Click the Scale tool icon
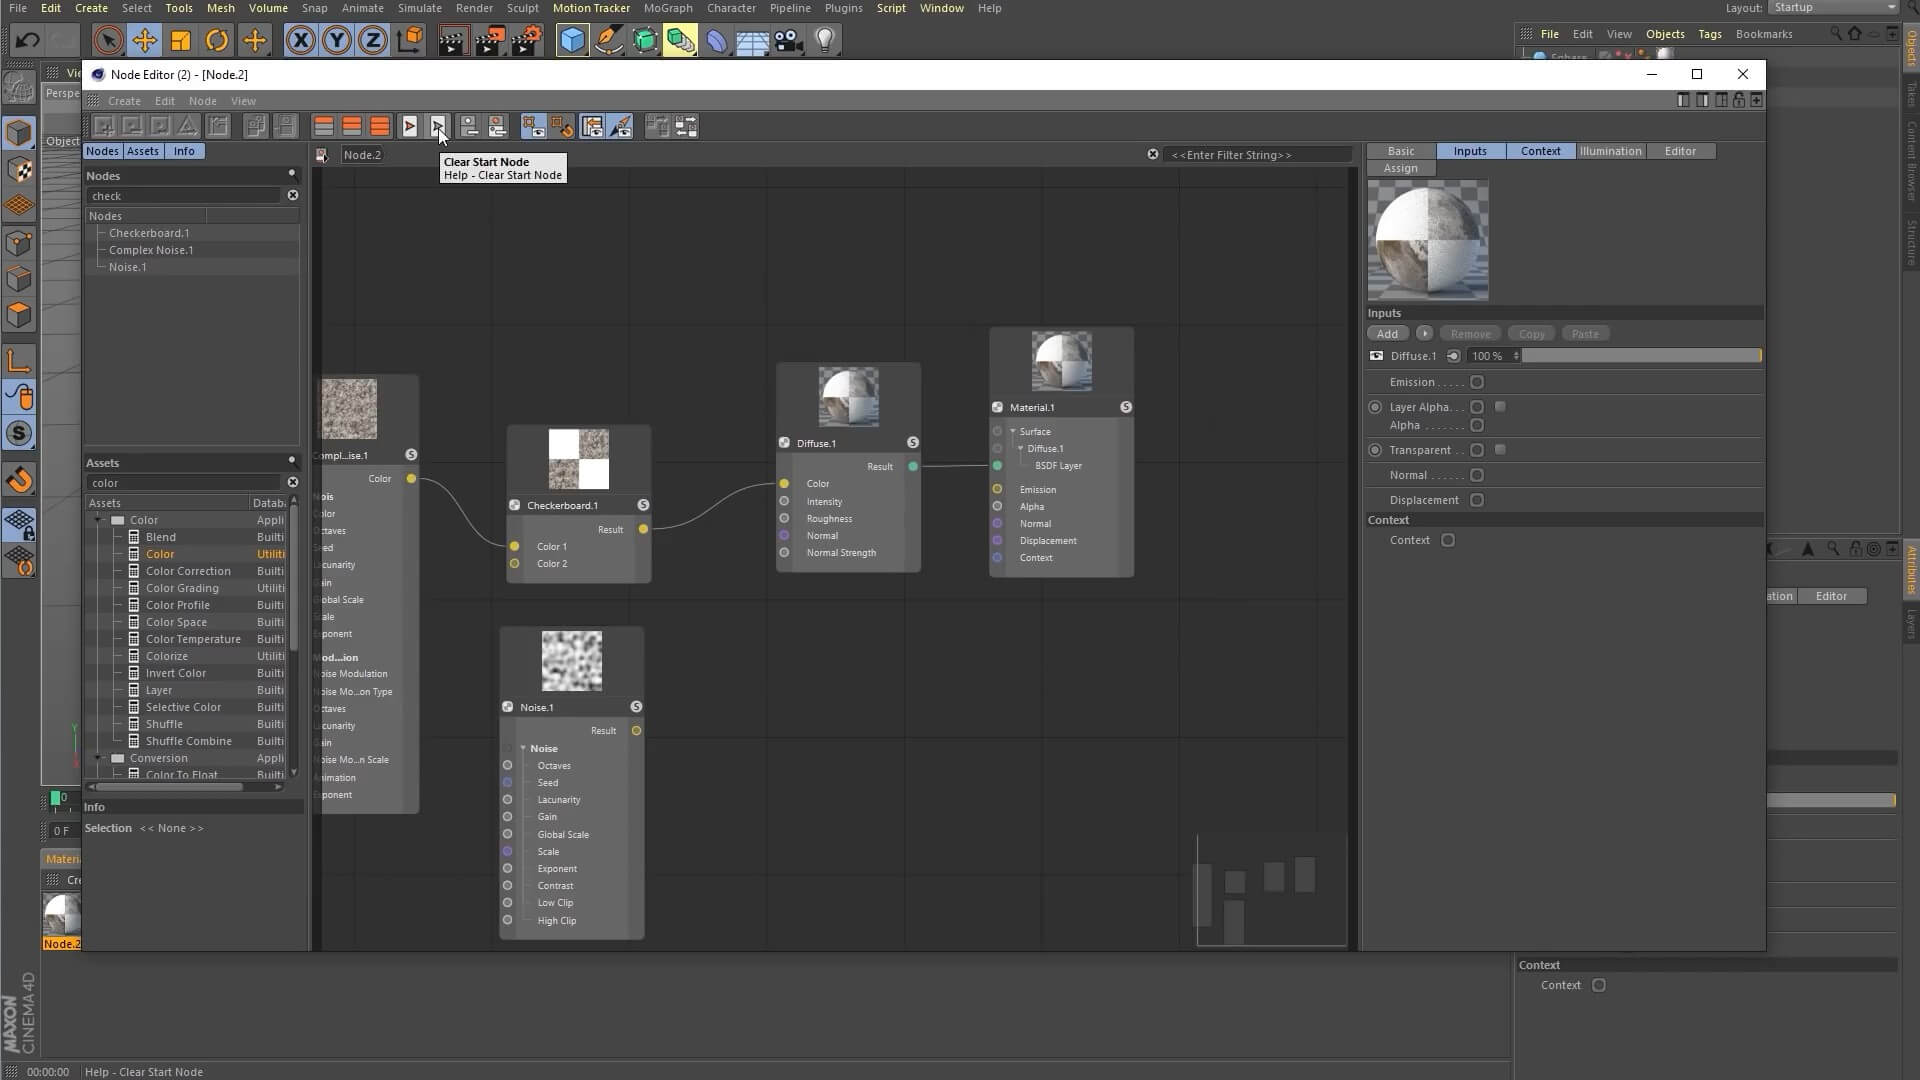The image size is (1920, 1080). 181,41
